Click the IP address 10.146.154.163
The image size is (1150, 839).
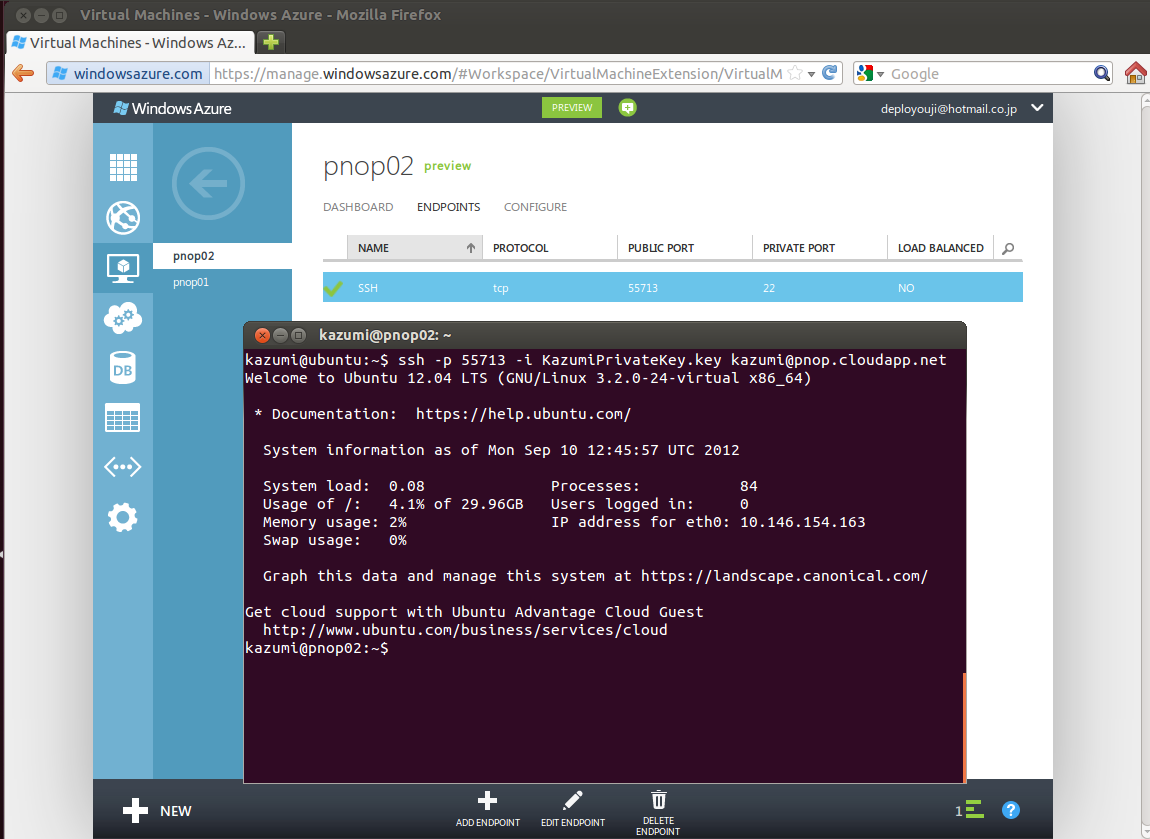tap(802, 522)
